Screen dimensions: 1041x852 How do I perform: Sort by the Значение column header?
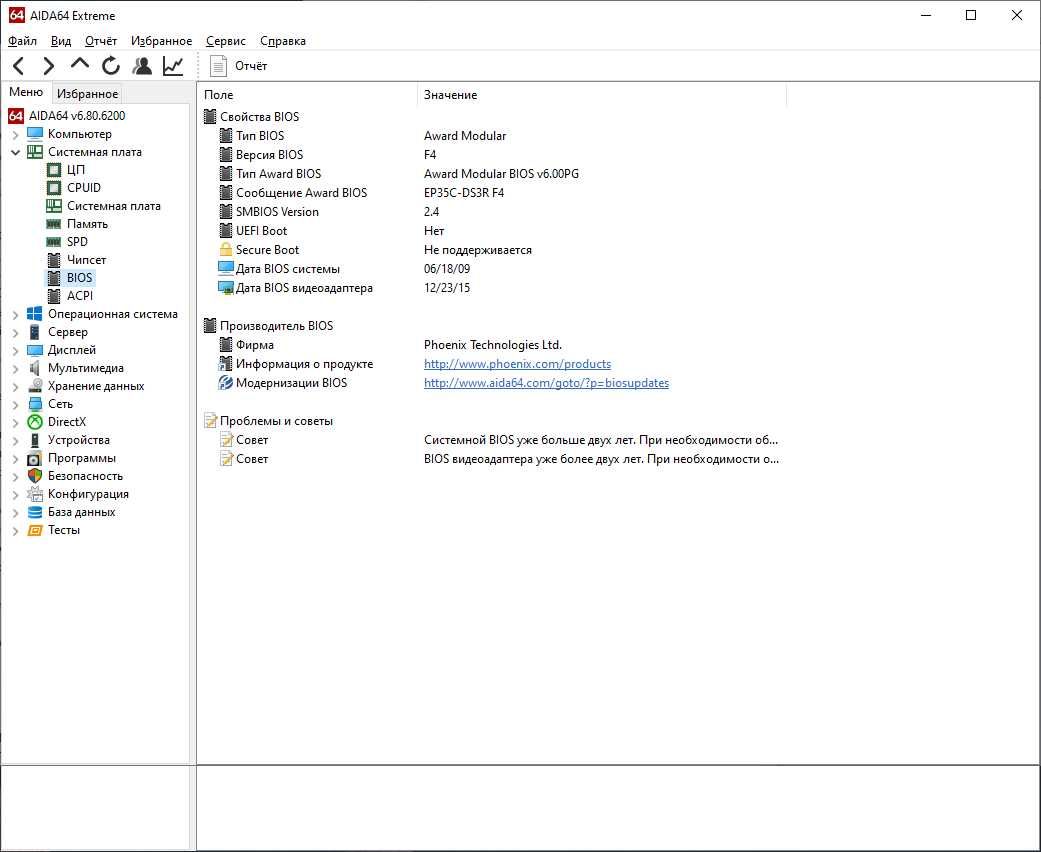pos(601,95)
